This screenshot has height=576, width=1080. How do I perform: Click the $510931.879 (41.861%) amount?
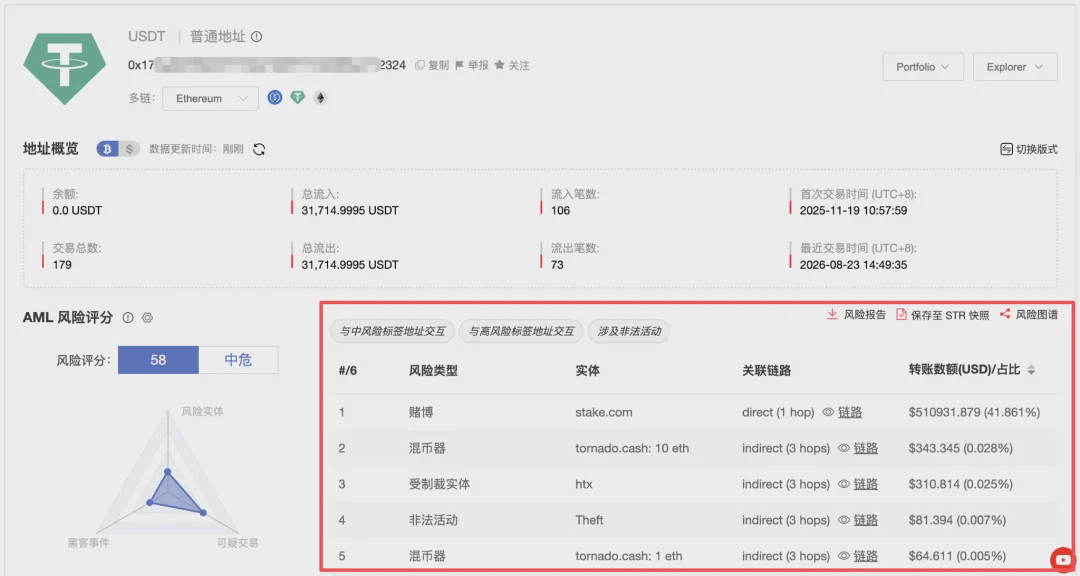(x=975, y=412)
